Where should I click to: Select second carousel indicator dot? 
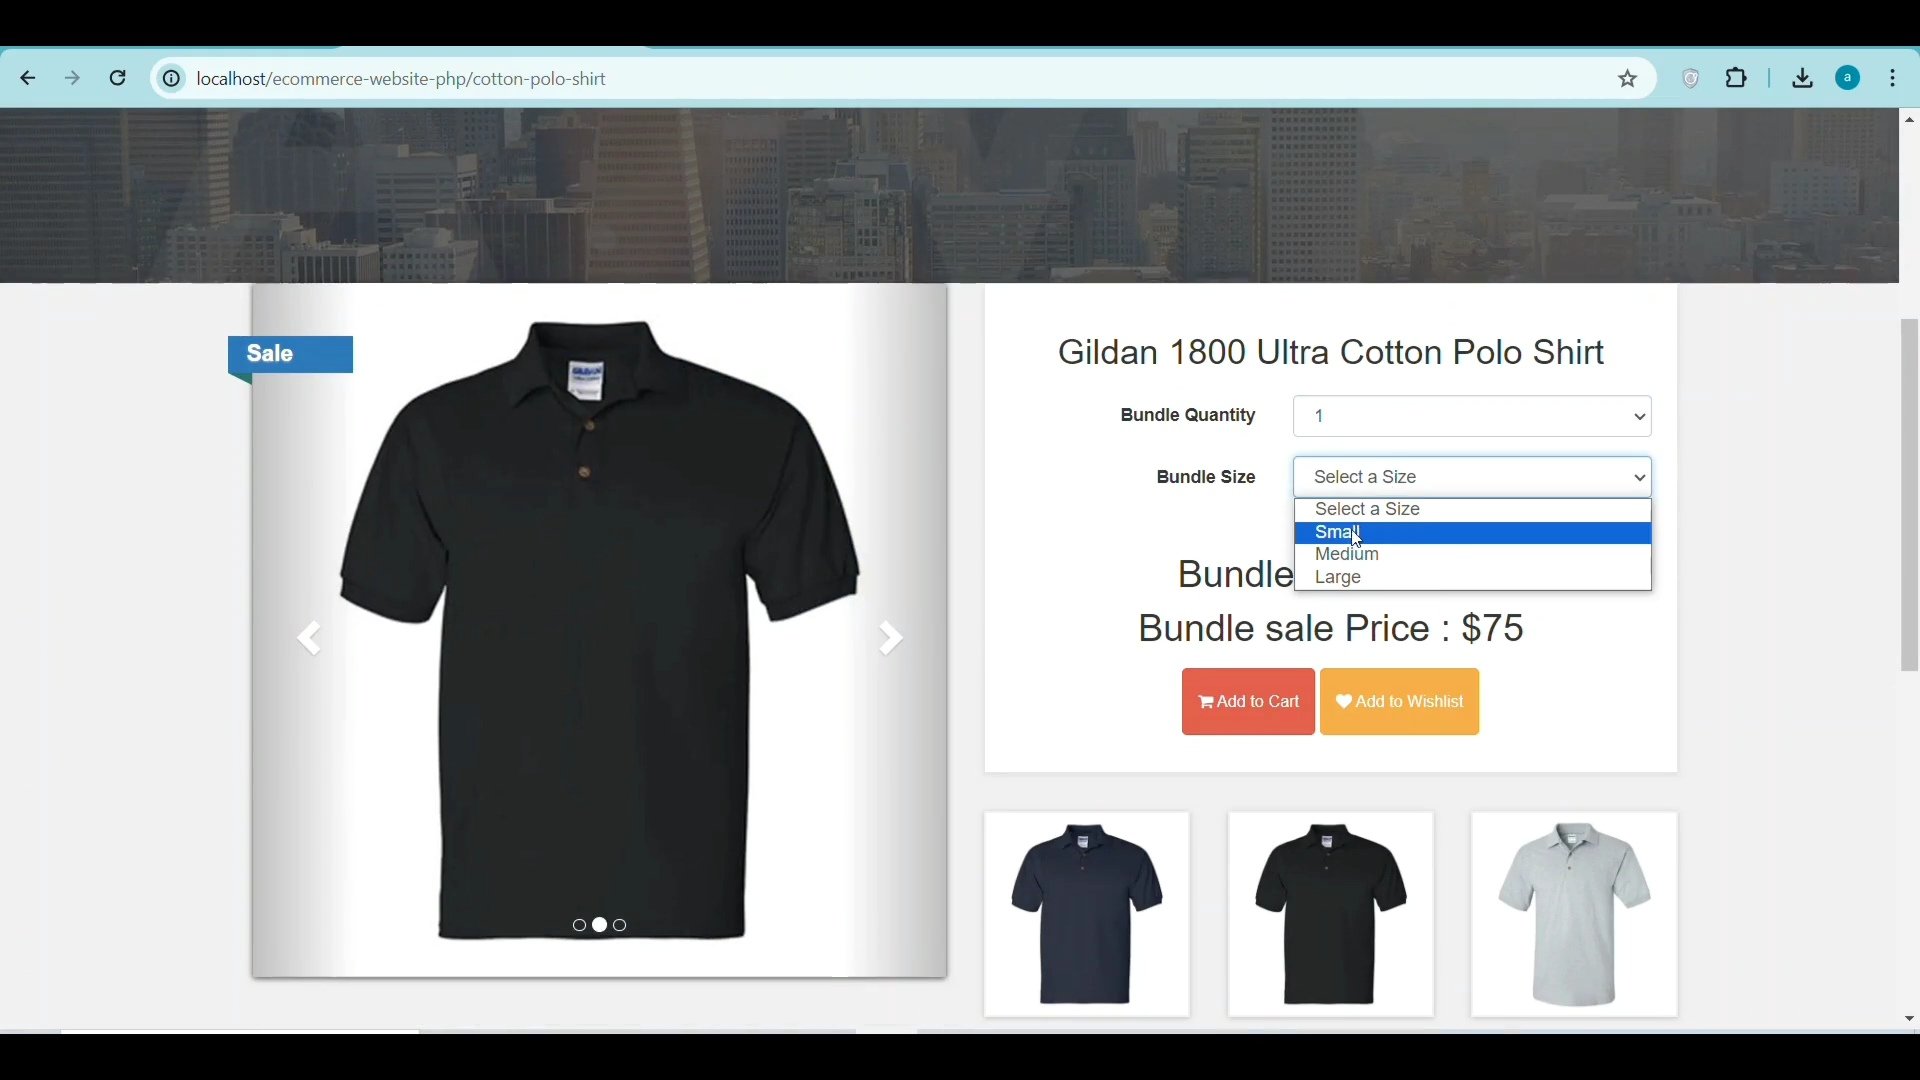pyautogui.click(x=600, y=926)
